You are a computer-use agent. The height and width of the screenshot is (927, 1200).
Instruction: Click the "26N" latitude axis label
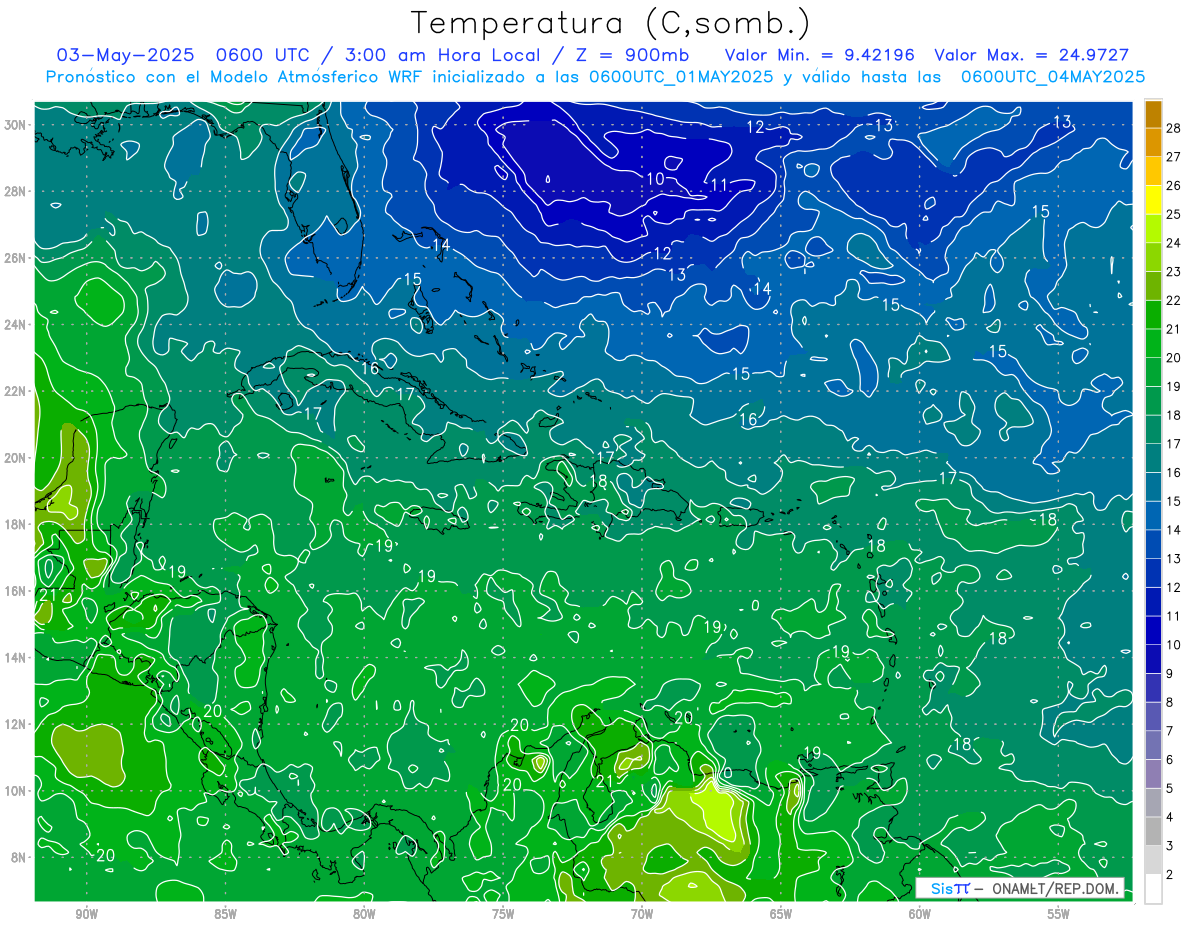(17, 258)
